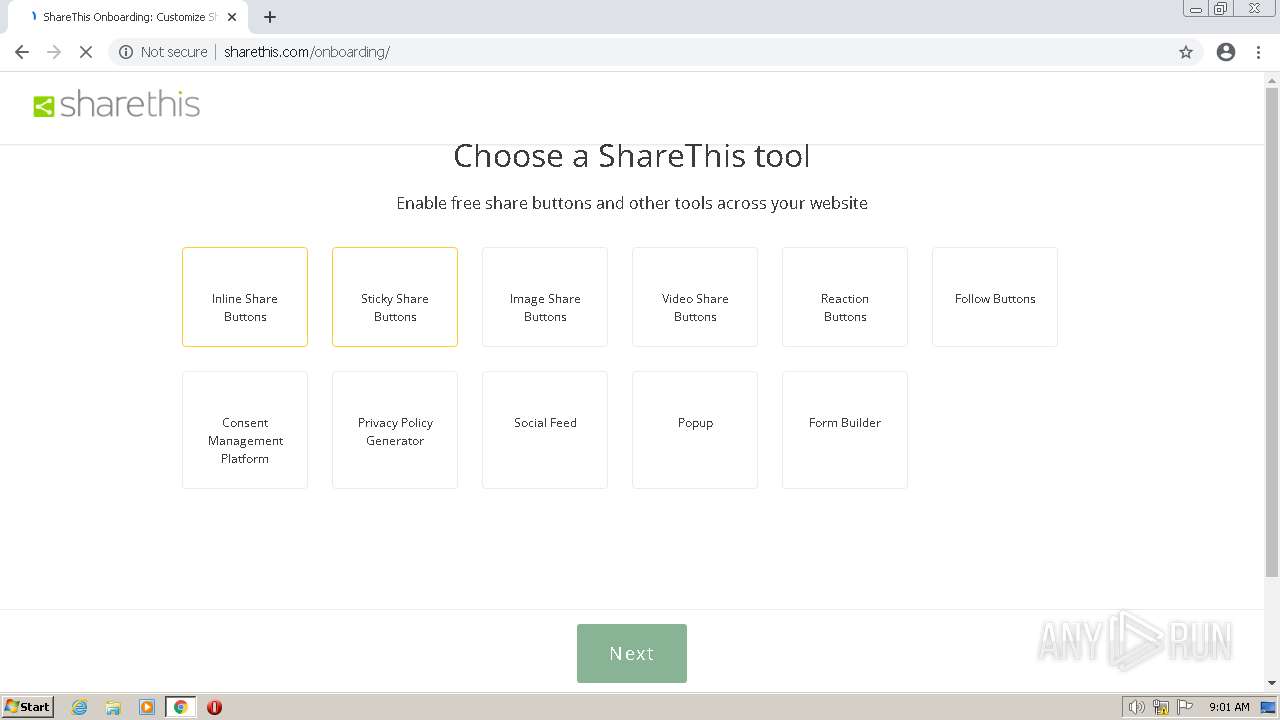Image resolution: width=1280 pixels, height=720 pixels.
Task: Click the green Next button
Action: tap(632, 653)
